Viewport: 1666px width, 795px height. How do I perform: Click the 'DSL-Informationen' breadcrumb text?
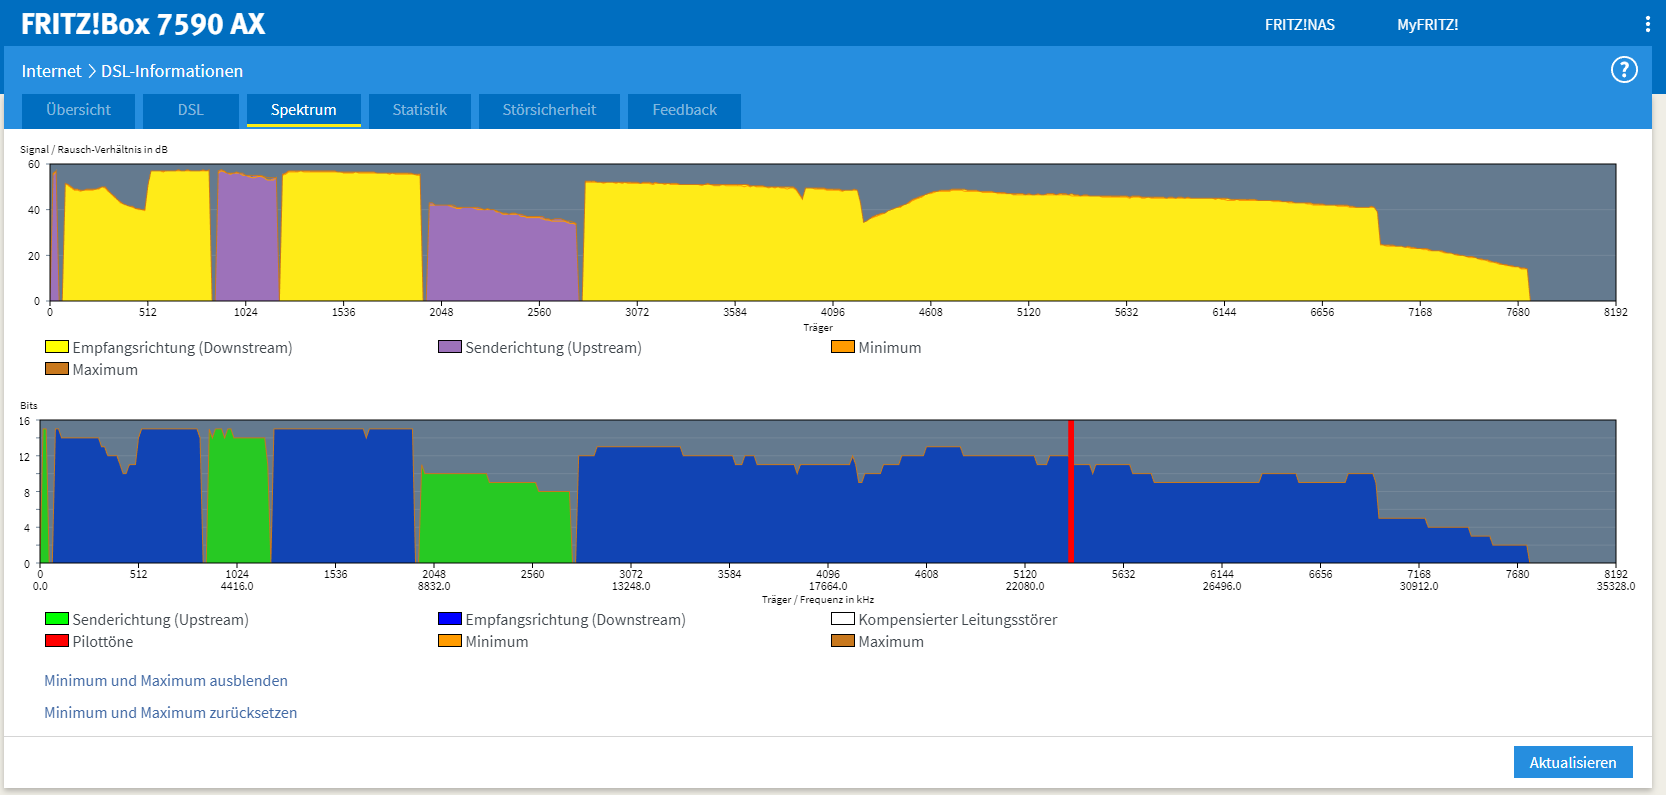[172, 71]
